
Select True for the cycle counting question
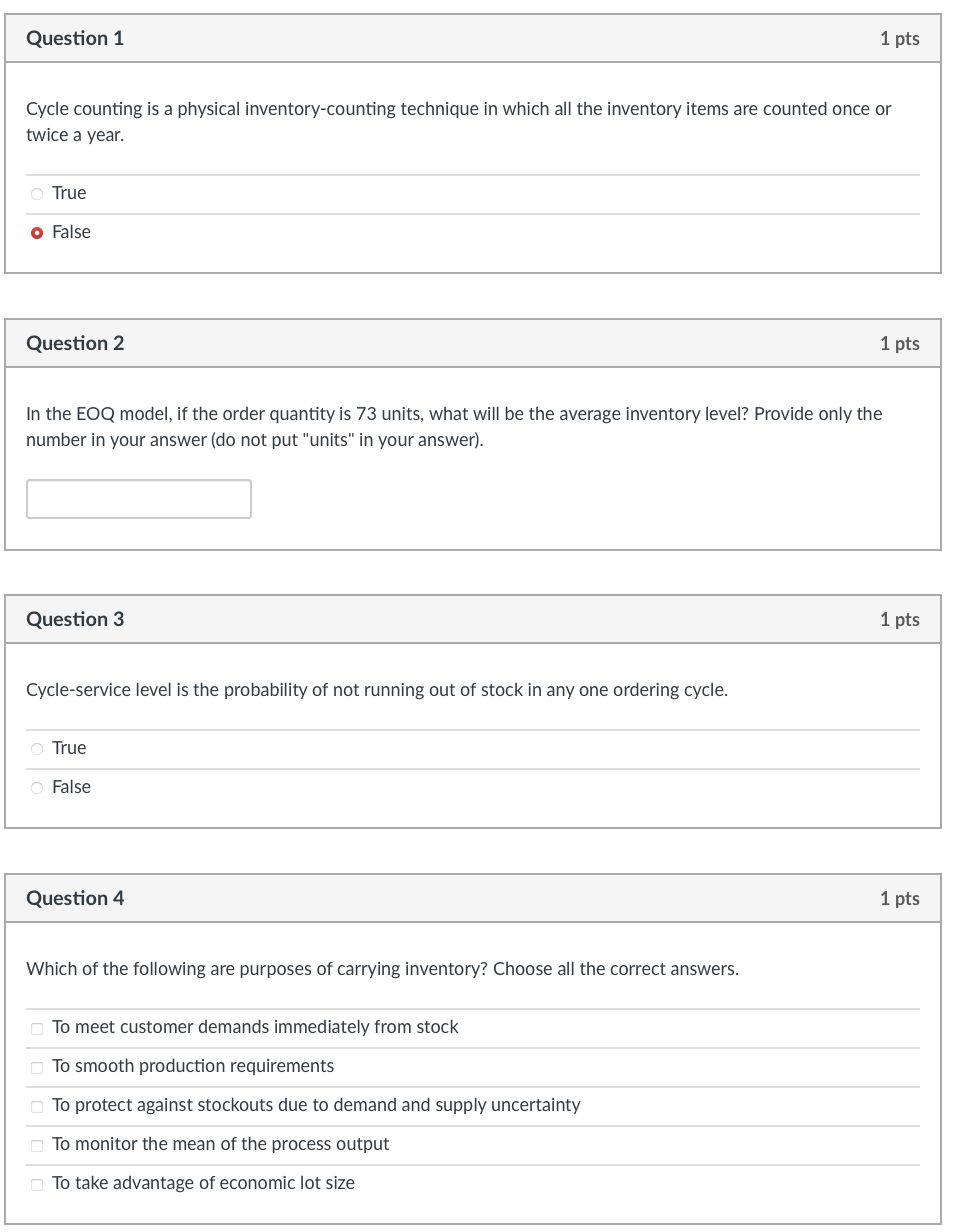(x=37, y=193)
